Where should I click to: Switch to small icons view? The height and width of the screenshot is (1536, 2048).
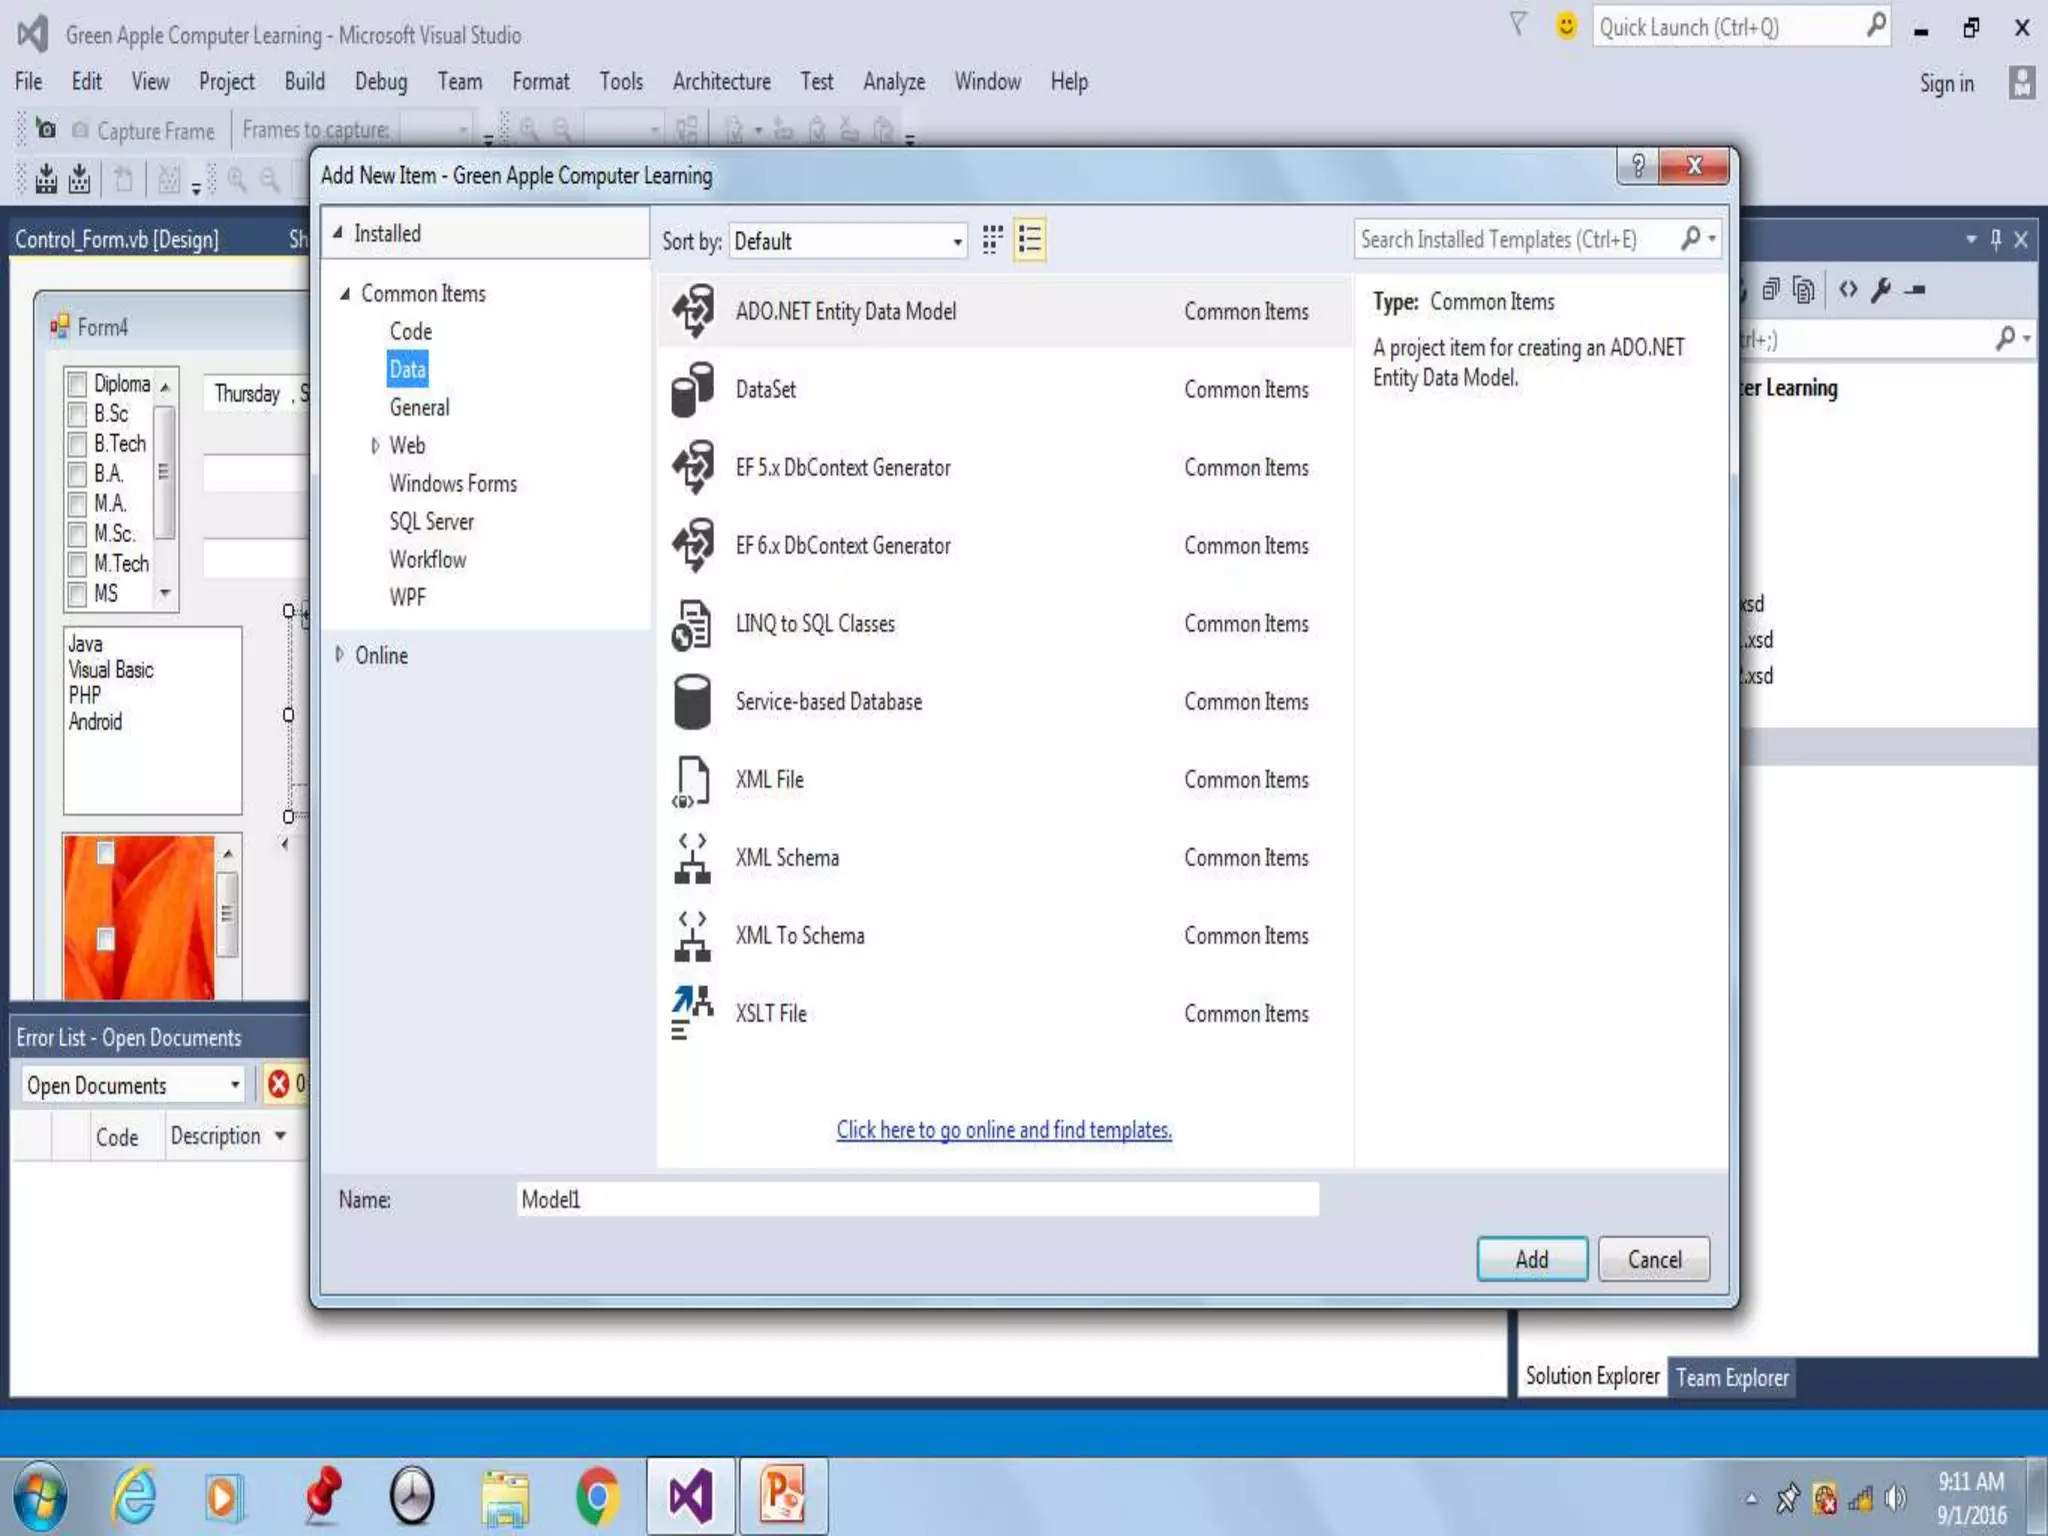pos(992,240)
